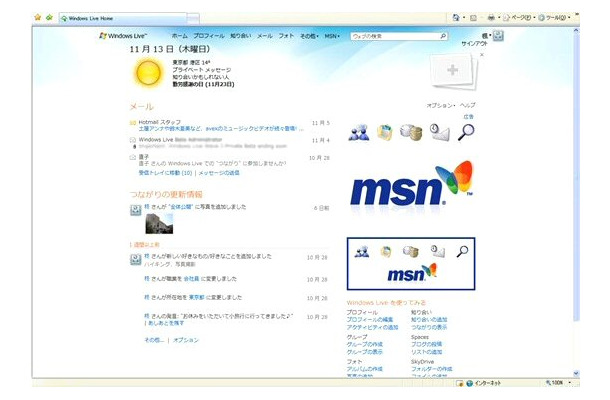Click the Windows Live logo

tap(123, 36)
